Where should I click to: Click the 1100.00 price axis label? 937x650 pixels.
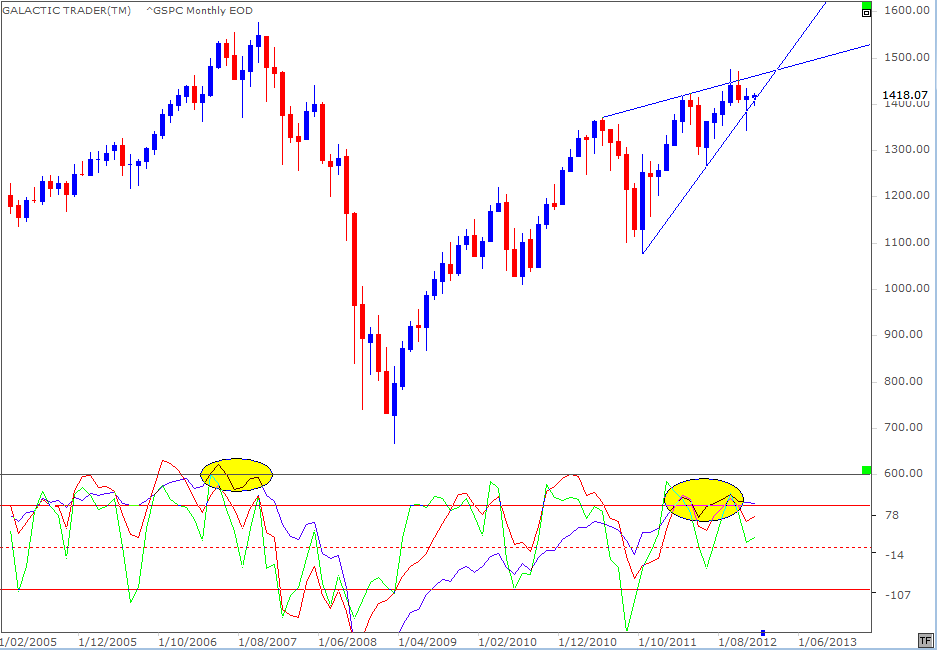(x=907, y=243)
